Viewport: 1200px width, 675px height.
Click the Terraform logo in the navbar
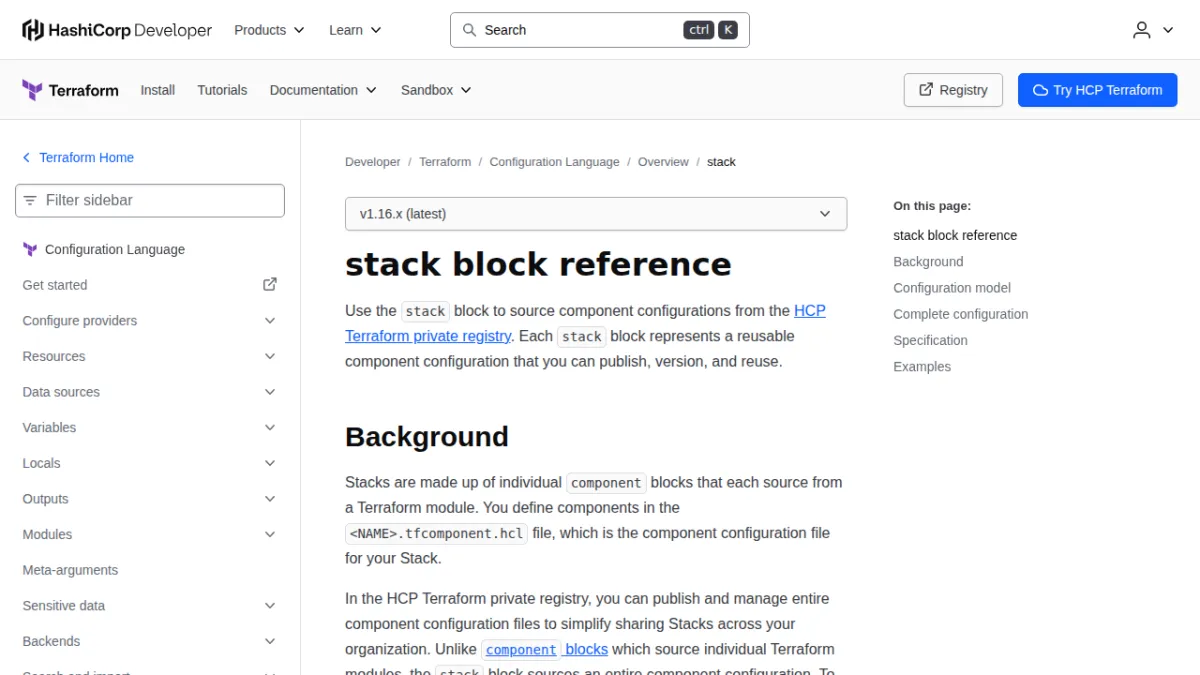click(x=70, y=90)
